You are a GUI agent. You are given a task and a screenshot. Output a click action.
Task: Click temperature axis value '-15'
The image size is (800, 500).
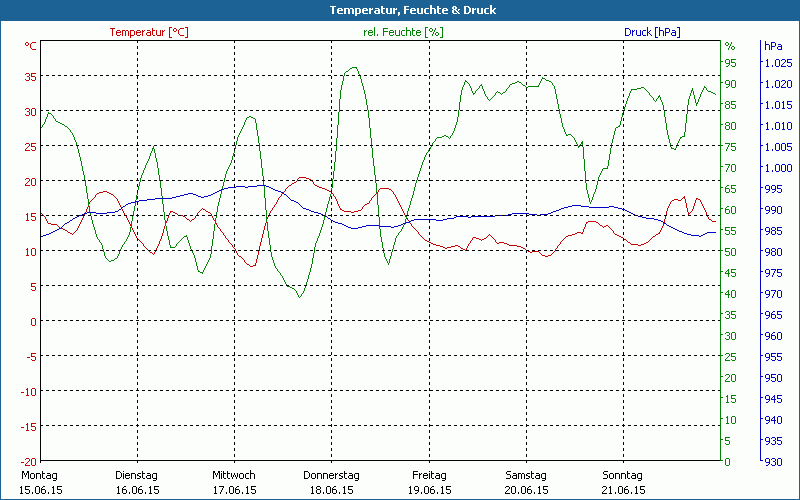[29, 427]
